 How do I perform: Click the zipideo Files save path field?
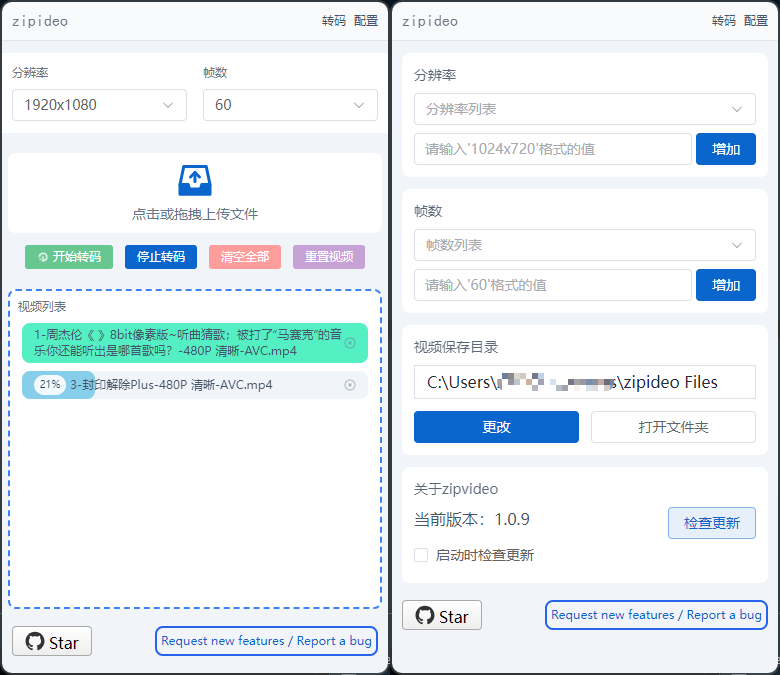(585, 382)
